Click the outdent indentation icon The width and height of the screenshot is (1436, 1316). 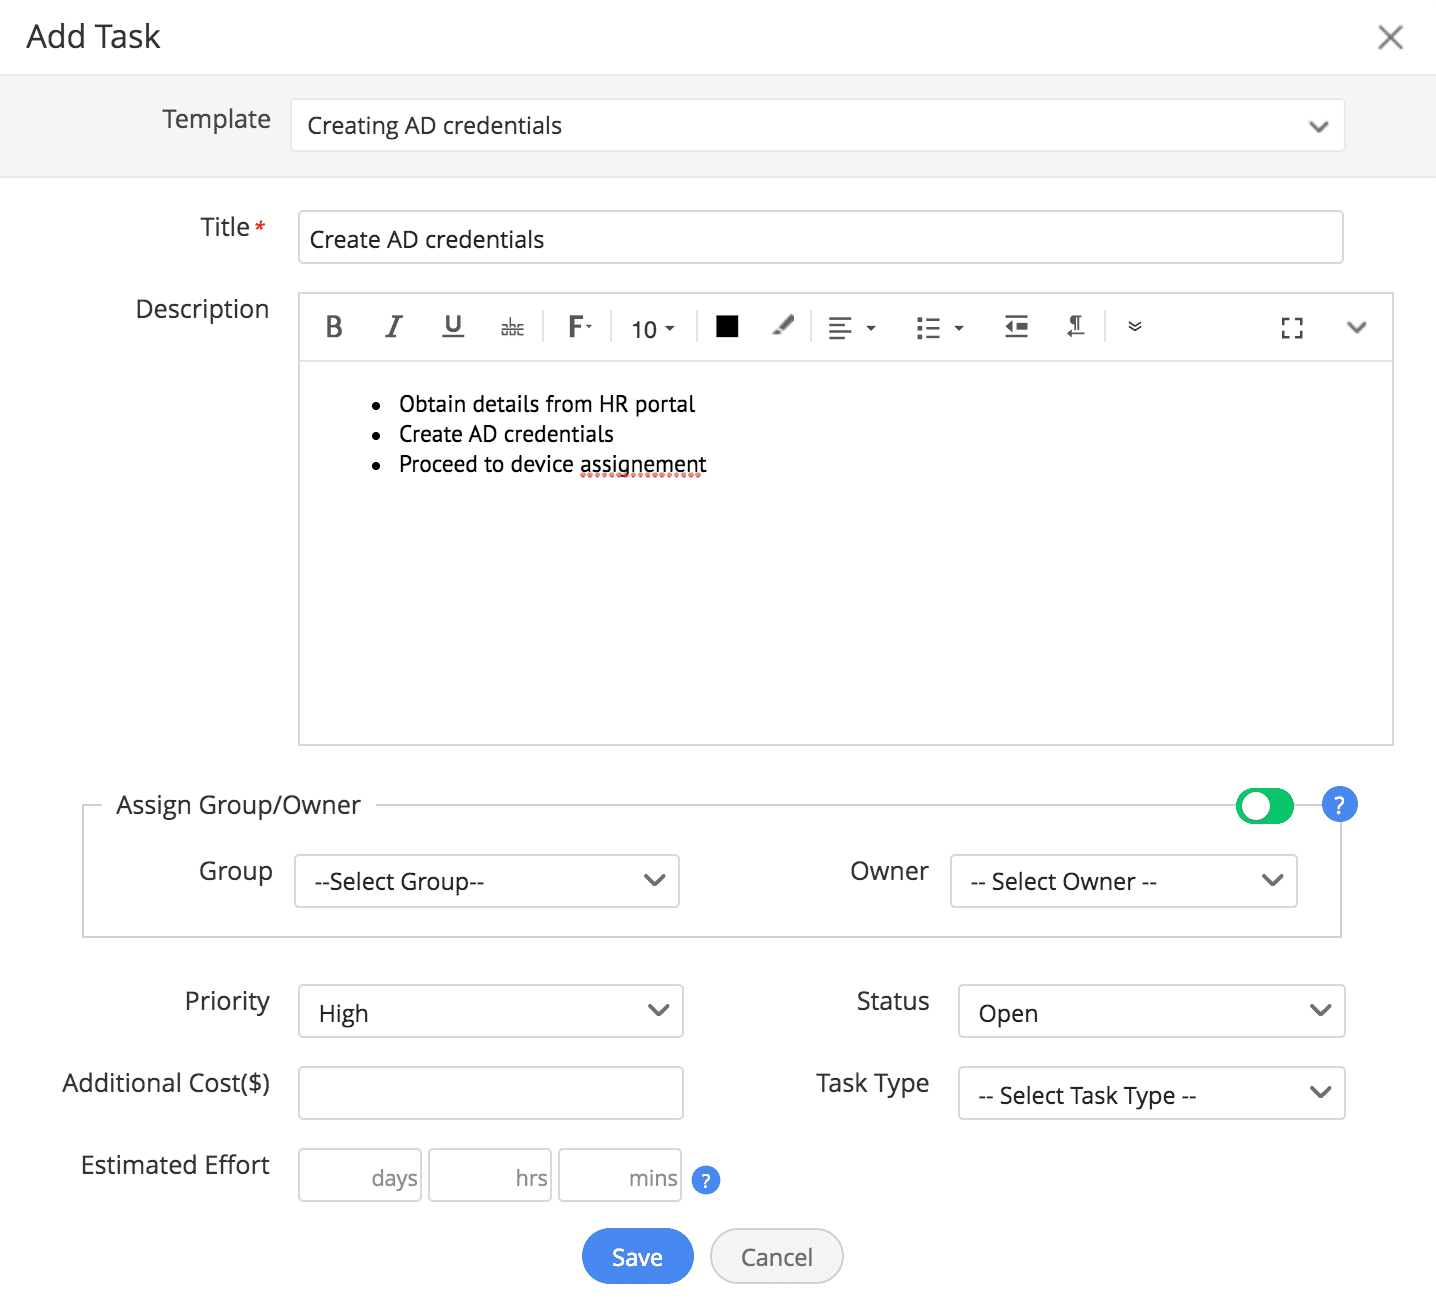(1016, 327)
